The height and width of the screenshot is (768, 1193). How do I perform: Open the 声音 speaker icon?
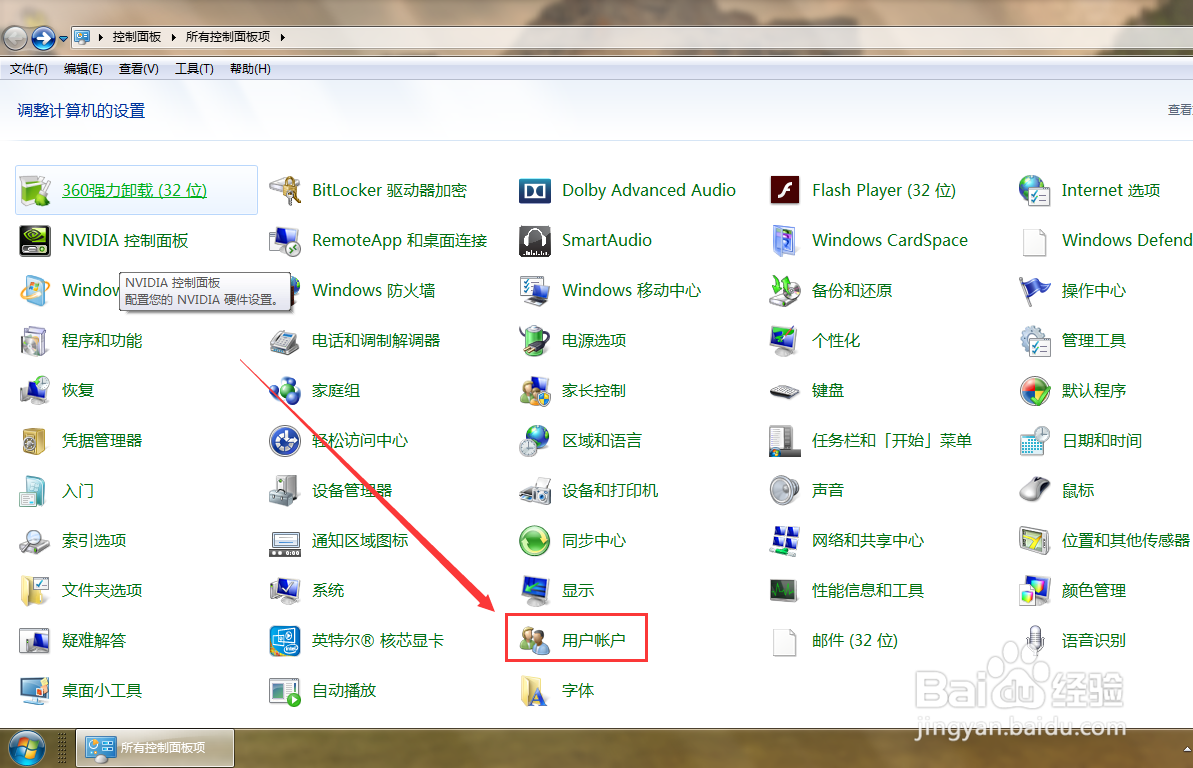click(x=785, y=491)
